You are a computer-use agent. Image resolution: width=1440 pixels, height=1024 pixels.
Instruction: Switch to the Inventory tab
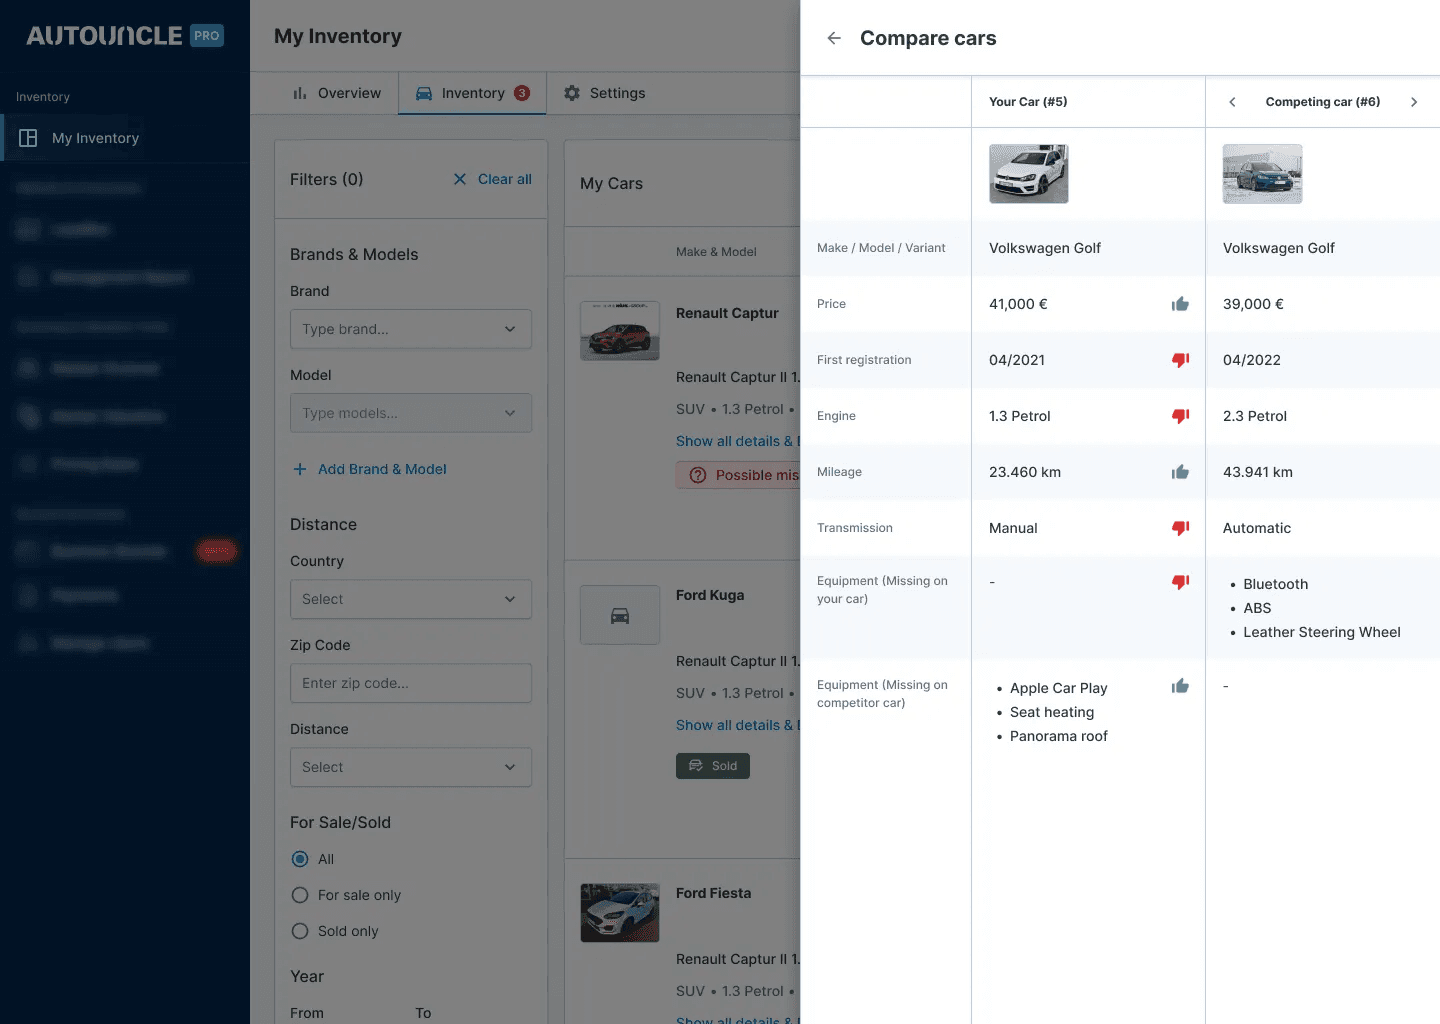click(472, 93)
